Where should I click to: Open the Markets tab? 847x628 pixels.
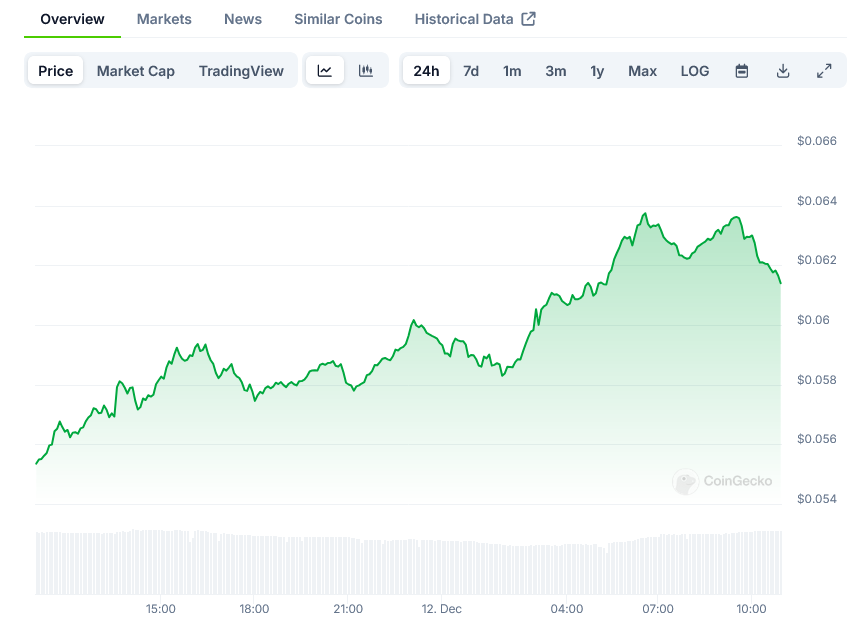coord(164,19)
